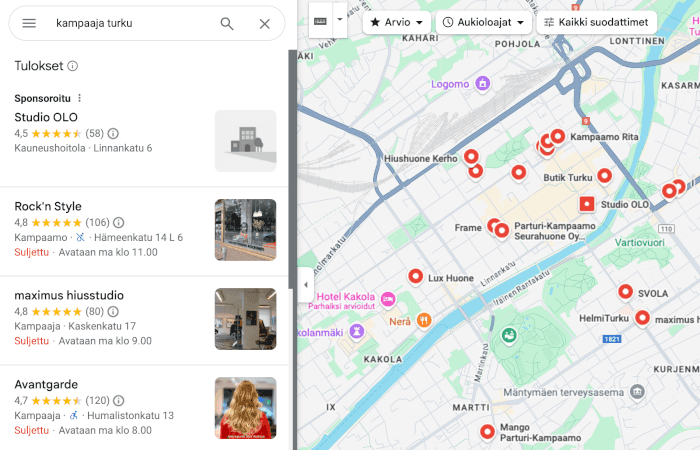Image resolution: width=700 pixels, height=450 pixels.
Task: Select the Logomo map marker
Action: tap(482, 83)
